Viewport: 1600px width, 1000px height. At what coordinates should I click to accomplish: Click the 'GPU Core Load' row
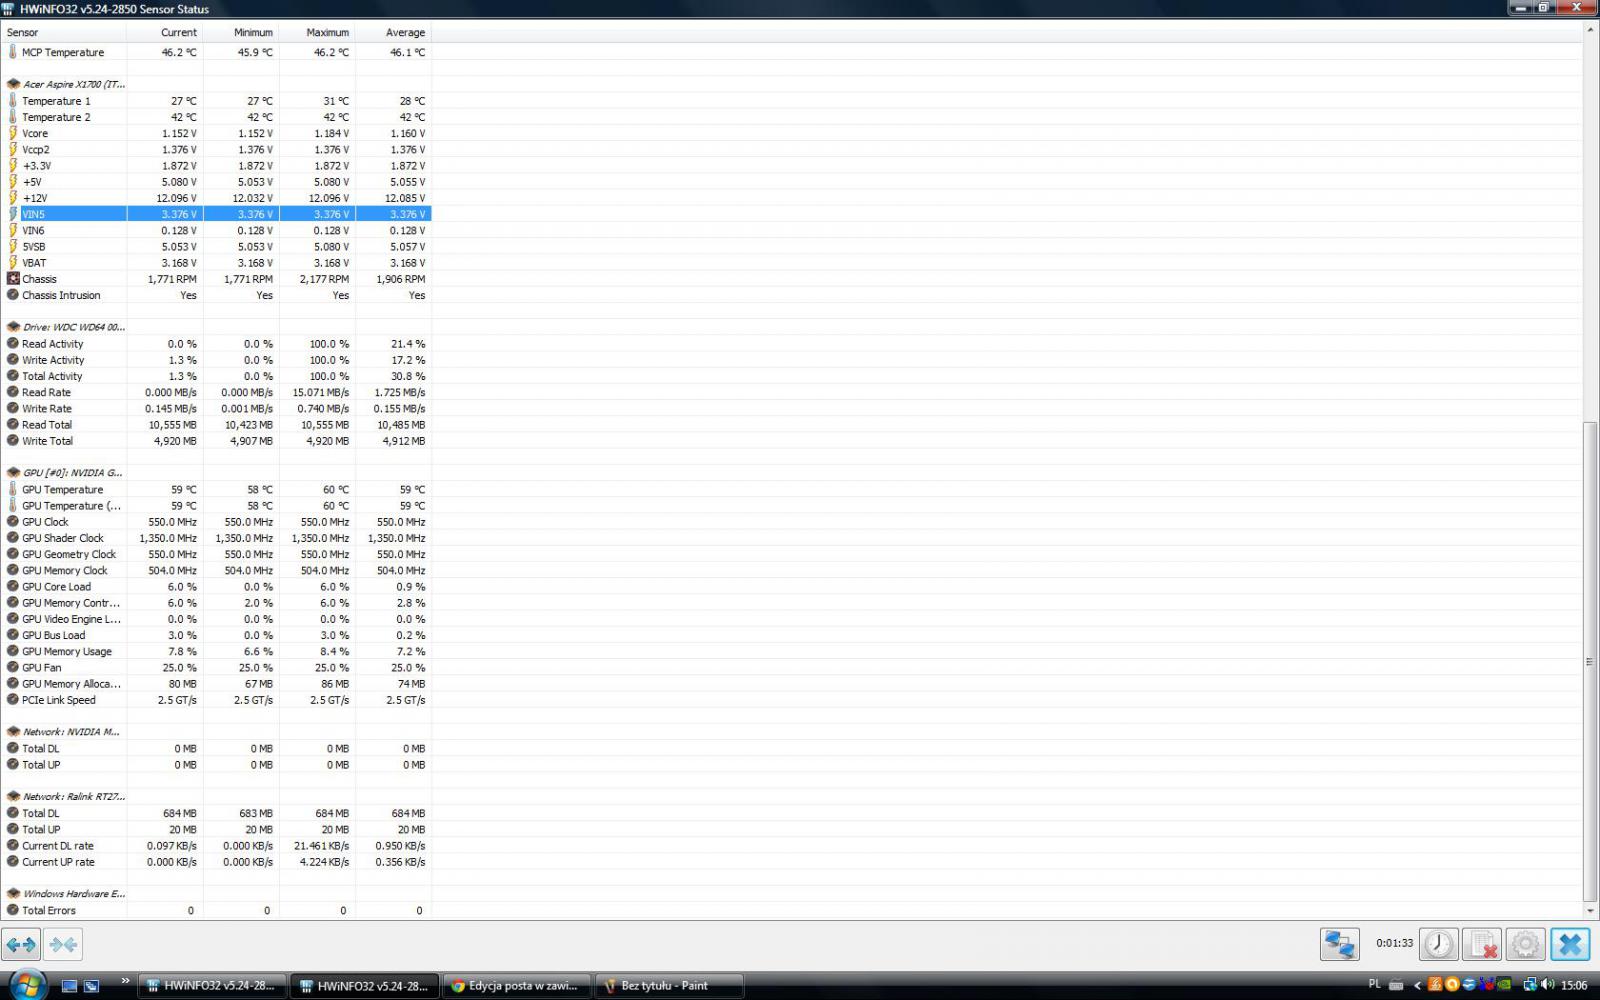coord(216,587)
